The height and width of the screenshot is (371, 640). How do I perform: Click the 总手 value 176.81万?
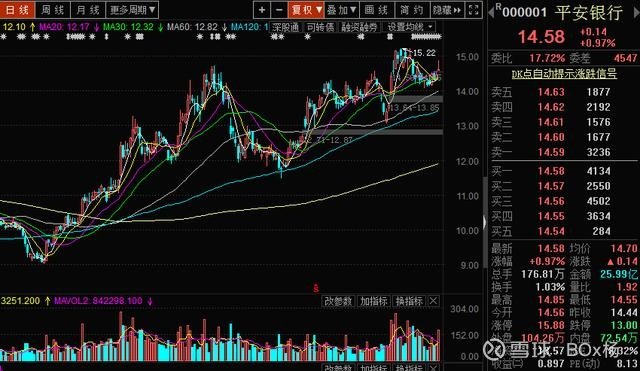(x=543, y=274)
